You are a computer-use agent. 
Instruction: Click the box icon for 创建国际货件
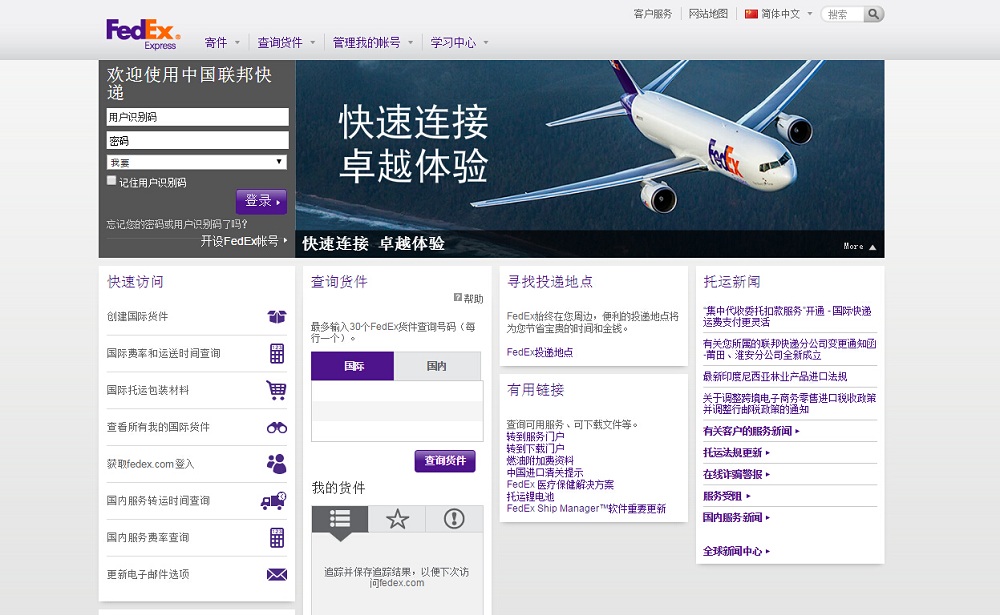(x=277, y=316)
